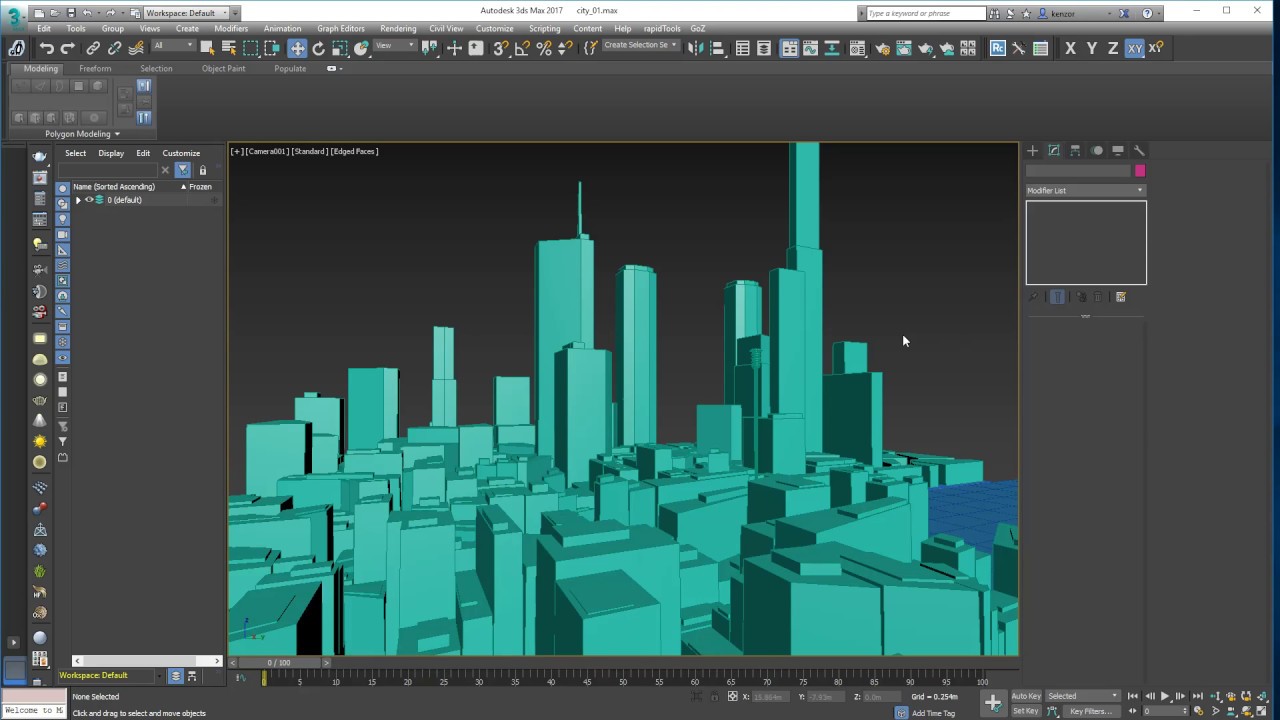Click the pink object color swatch
The image size is (1280, 720).
(x=1140, y=171)
